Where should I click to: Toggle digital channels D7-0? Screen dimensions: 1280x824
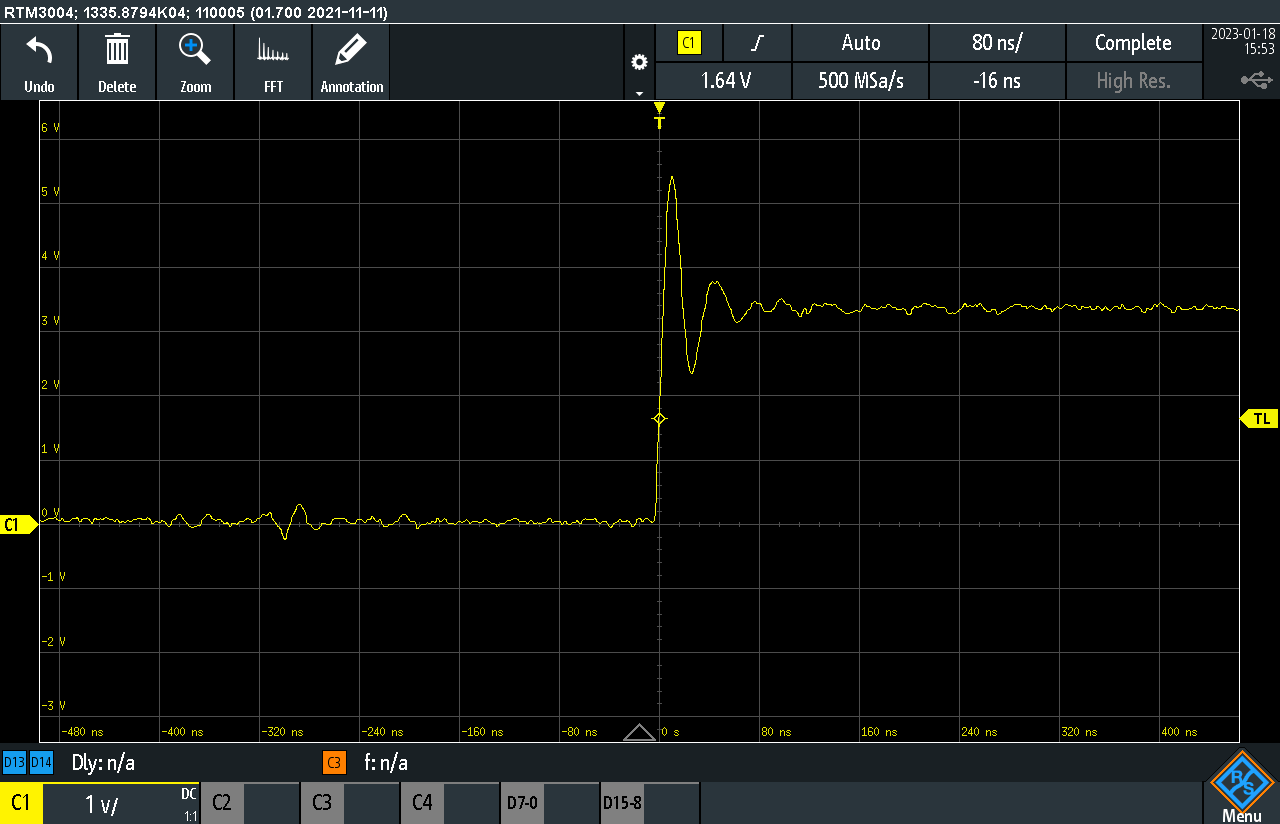point(521,802)
